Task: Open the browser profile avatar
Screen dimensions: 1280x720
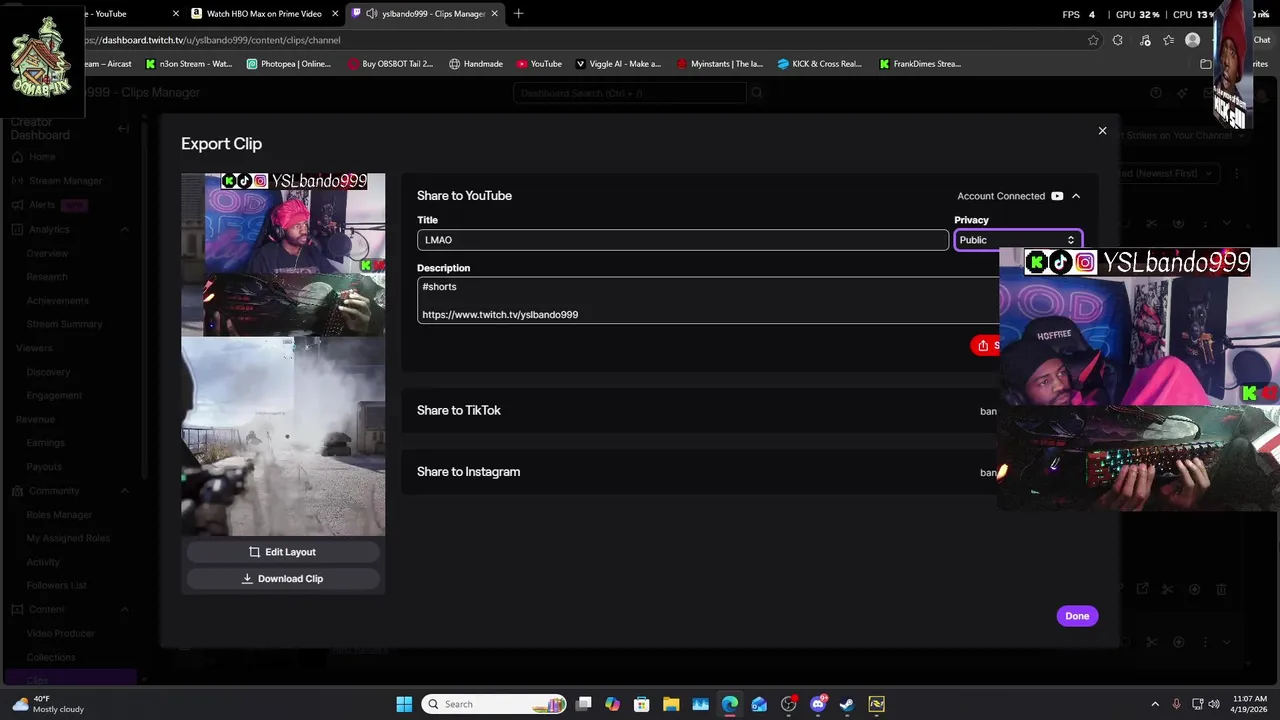Action: (x=1192, y=40)
